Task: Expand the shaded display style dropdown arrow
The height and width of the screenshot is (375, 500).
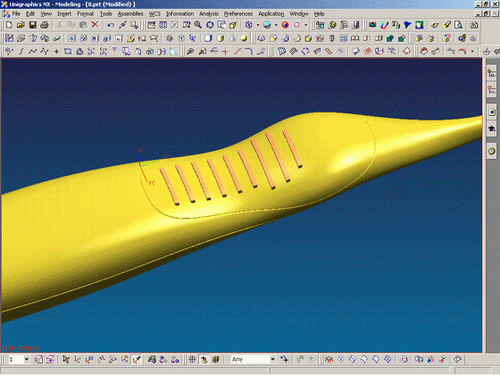Action: (x=276, y=25)
